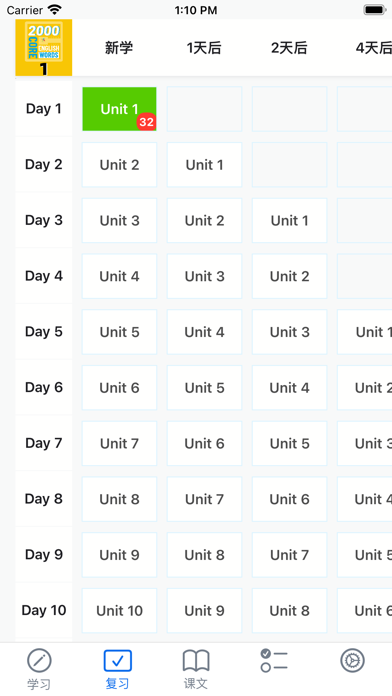This screenshot has width=392, height=696.
Task: Select Unit 2 in Day 2 新学 column
Action: [119, 165]
